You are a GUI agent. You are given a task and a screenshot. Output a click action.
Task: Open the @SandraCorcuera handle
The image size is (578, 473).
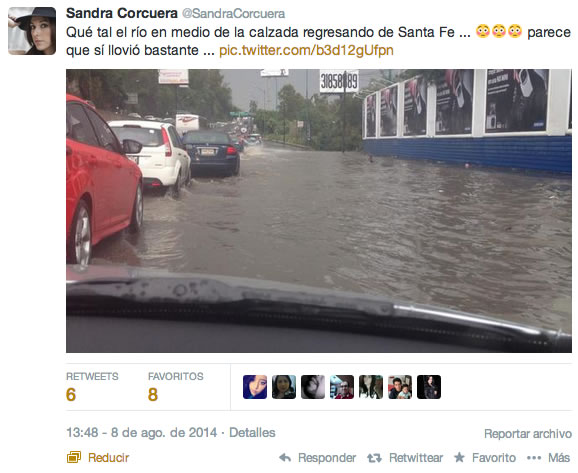[233, 14]
